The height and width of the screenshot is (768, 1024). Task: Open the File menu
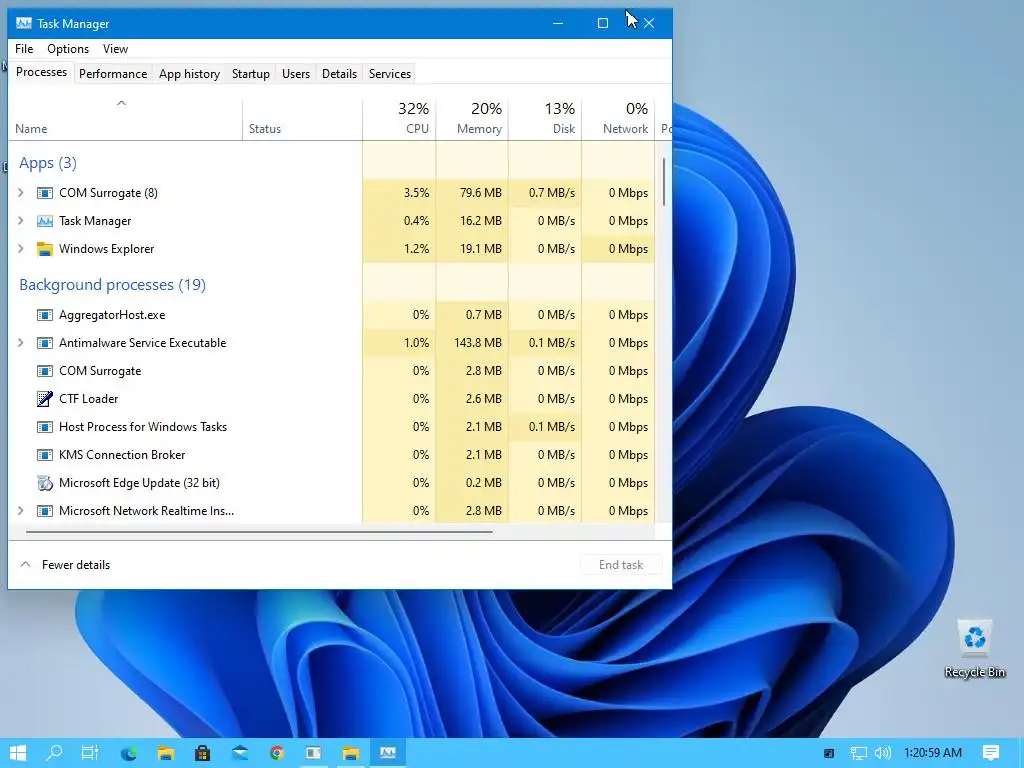24,49
